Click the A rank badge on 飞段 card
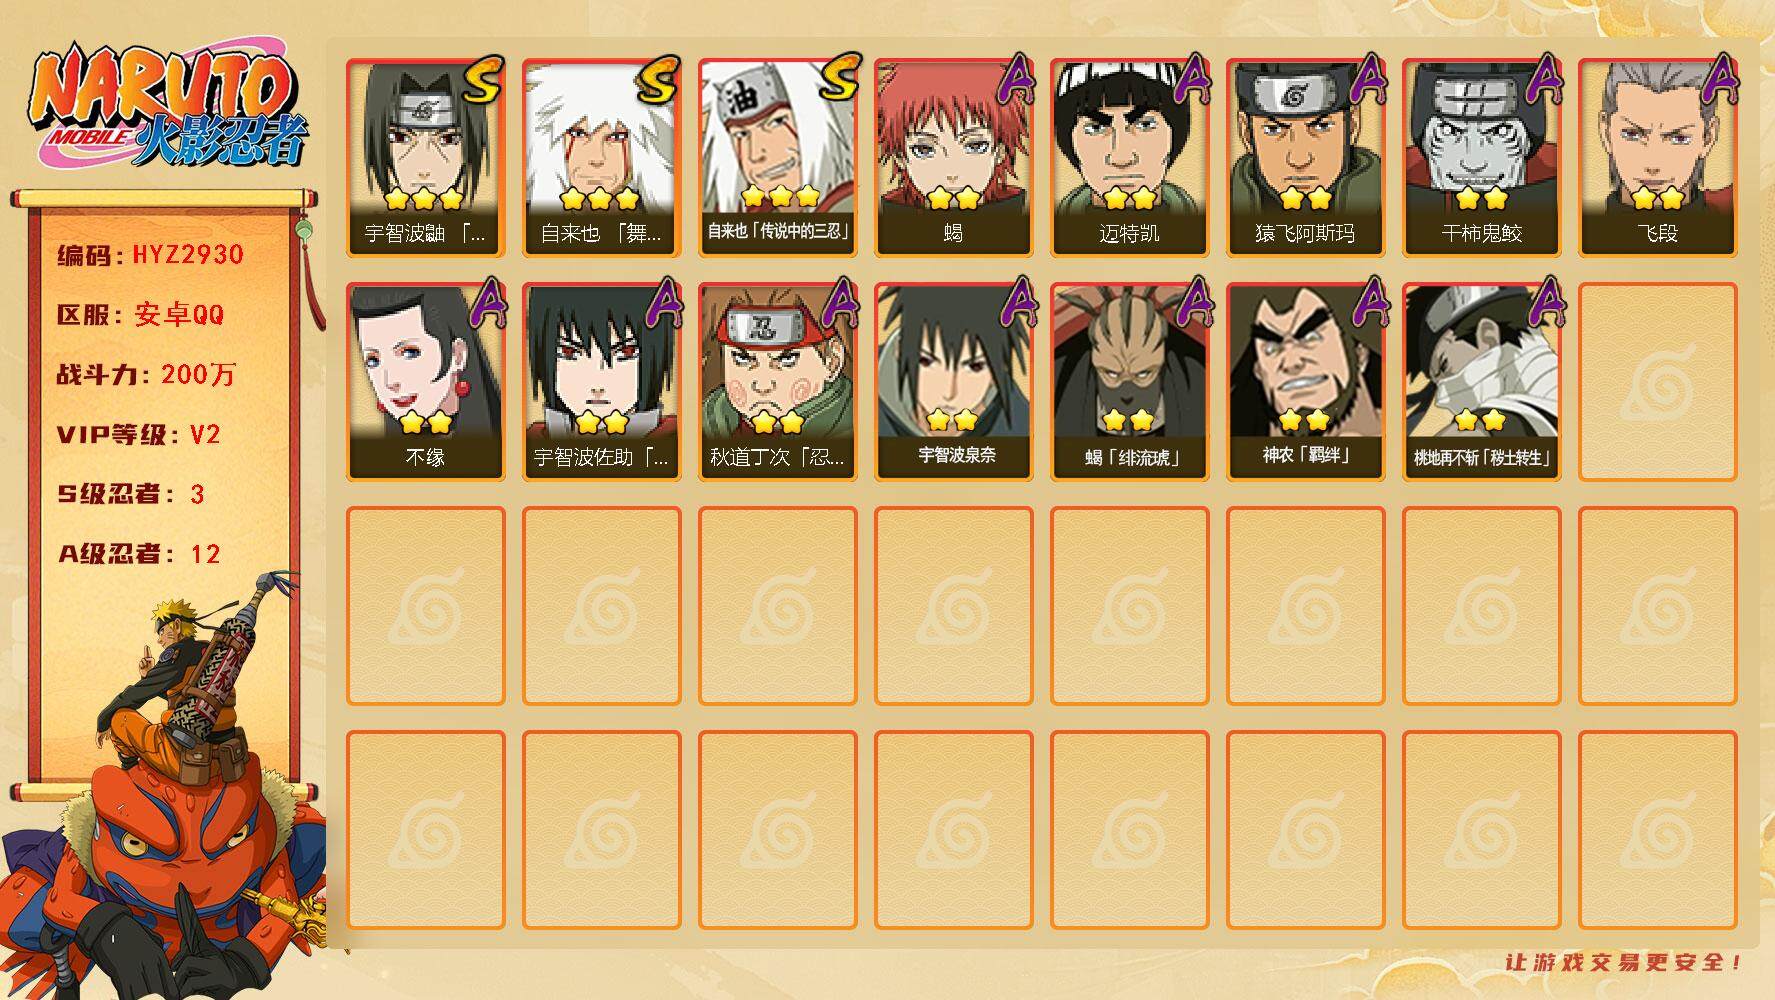 pos(1718,80)
